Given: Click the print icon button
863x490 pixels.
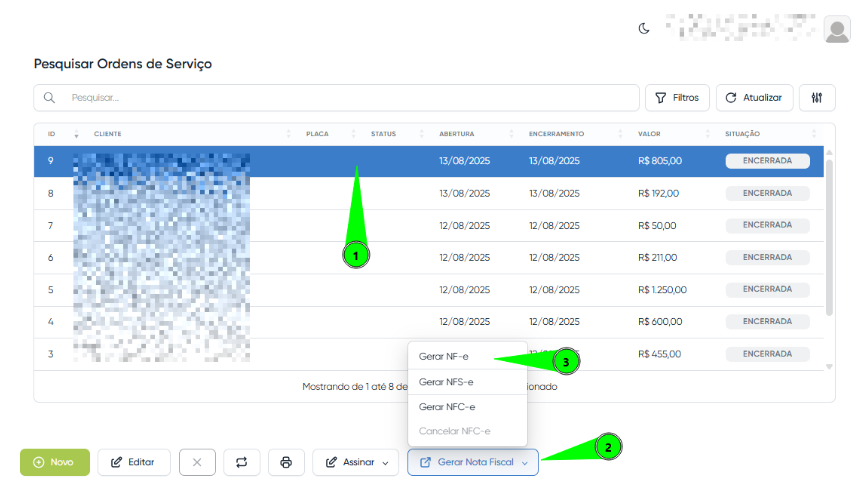Looking at the screenshot, I should pyautogui.click(x=286, y=462).
